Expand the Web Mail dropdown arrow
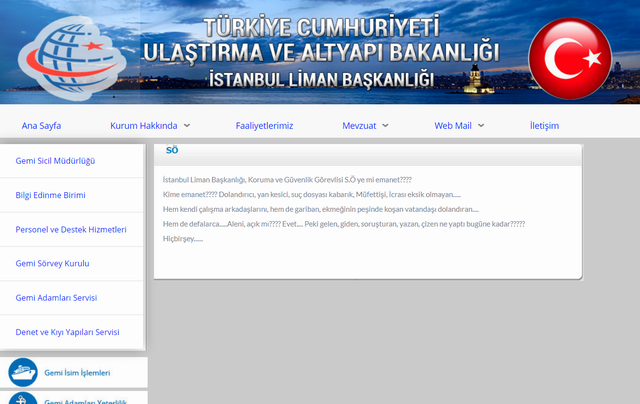The height and width of the screenshot is (404, 640). click(x=481, y=126)
